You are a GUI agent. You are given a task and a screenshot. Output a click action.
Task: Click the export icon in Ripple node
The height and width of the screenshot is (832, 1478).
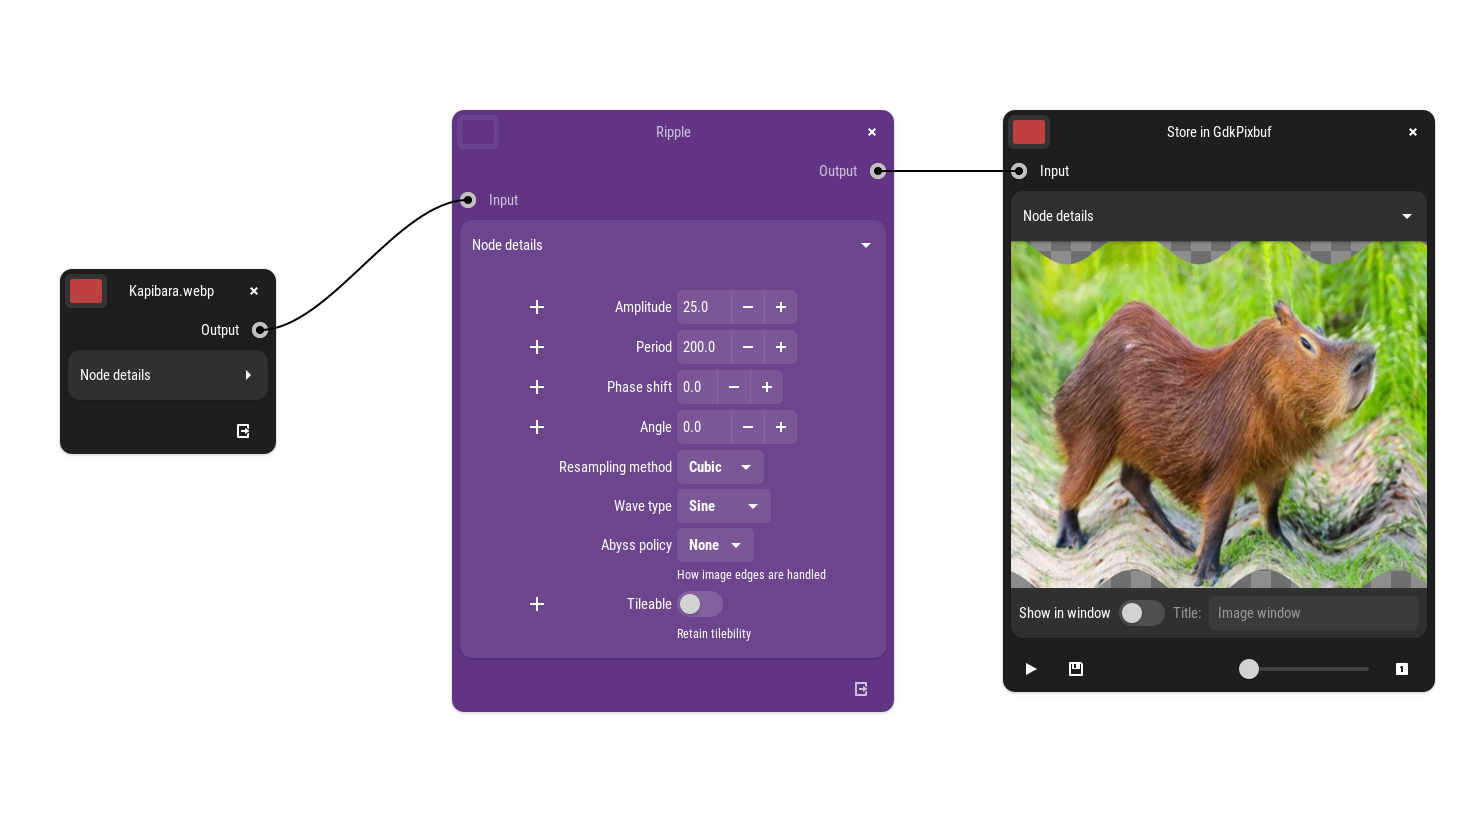[x=861, y=689]
